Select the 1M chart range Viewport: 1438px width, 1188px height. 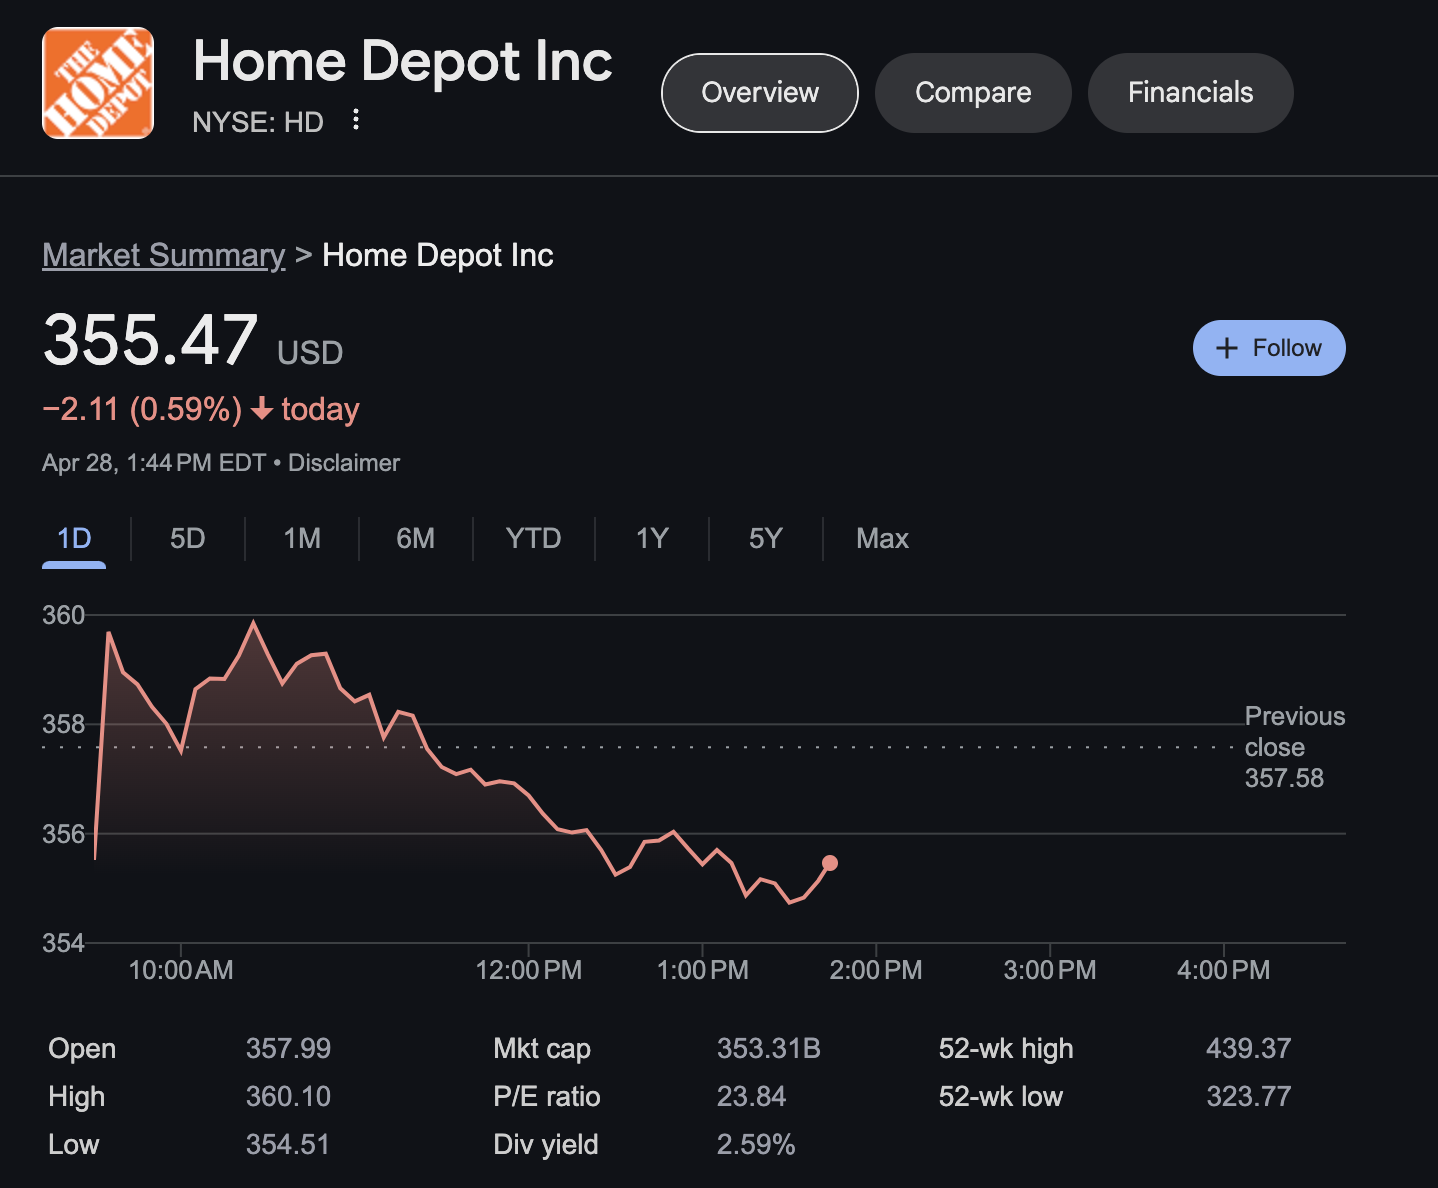coord(302,539)
